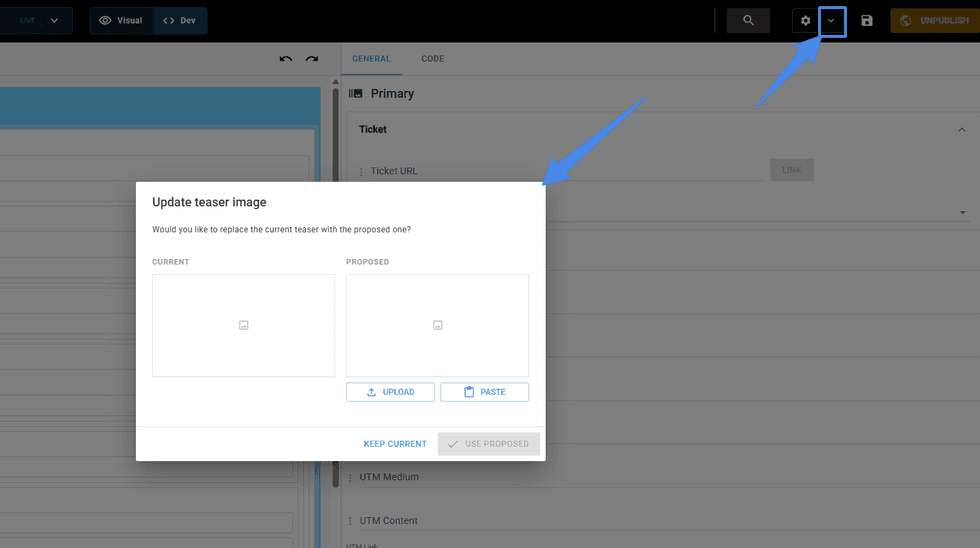Click the undo arrow icon

pos(286,59)
